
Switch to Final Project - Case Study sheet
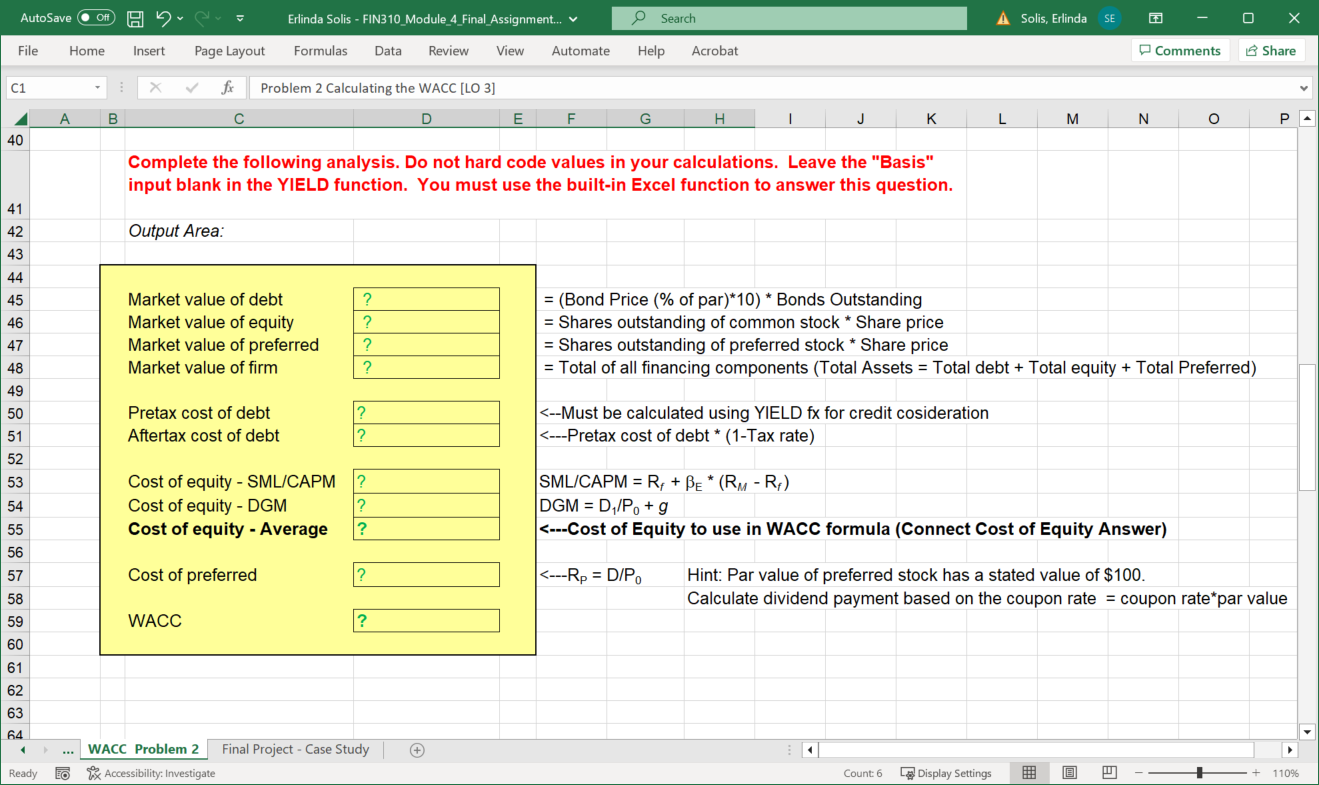(x=296, y=749)
